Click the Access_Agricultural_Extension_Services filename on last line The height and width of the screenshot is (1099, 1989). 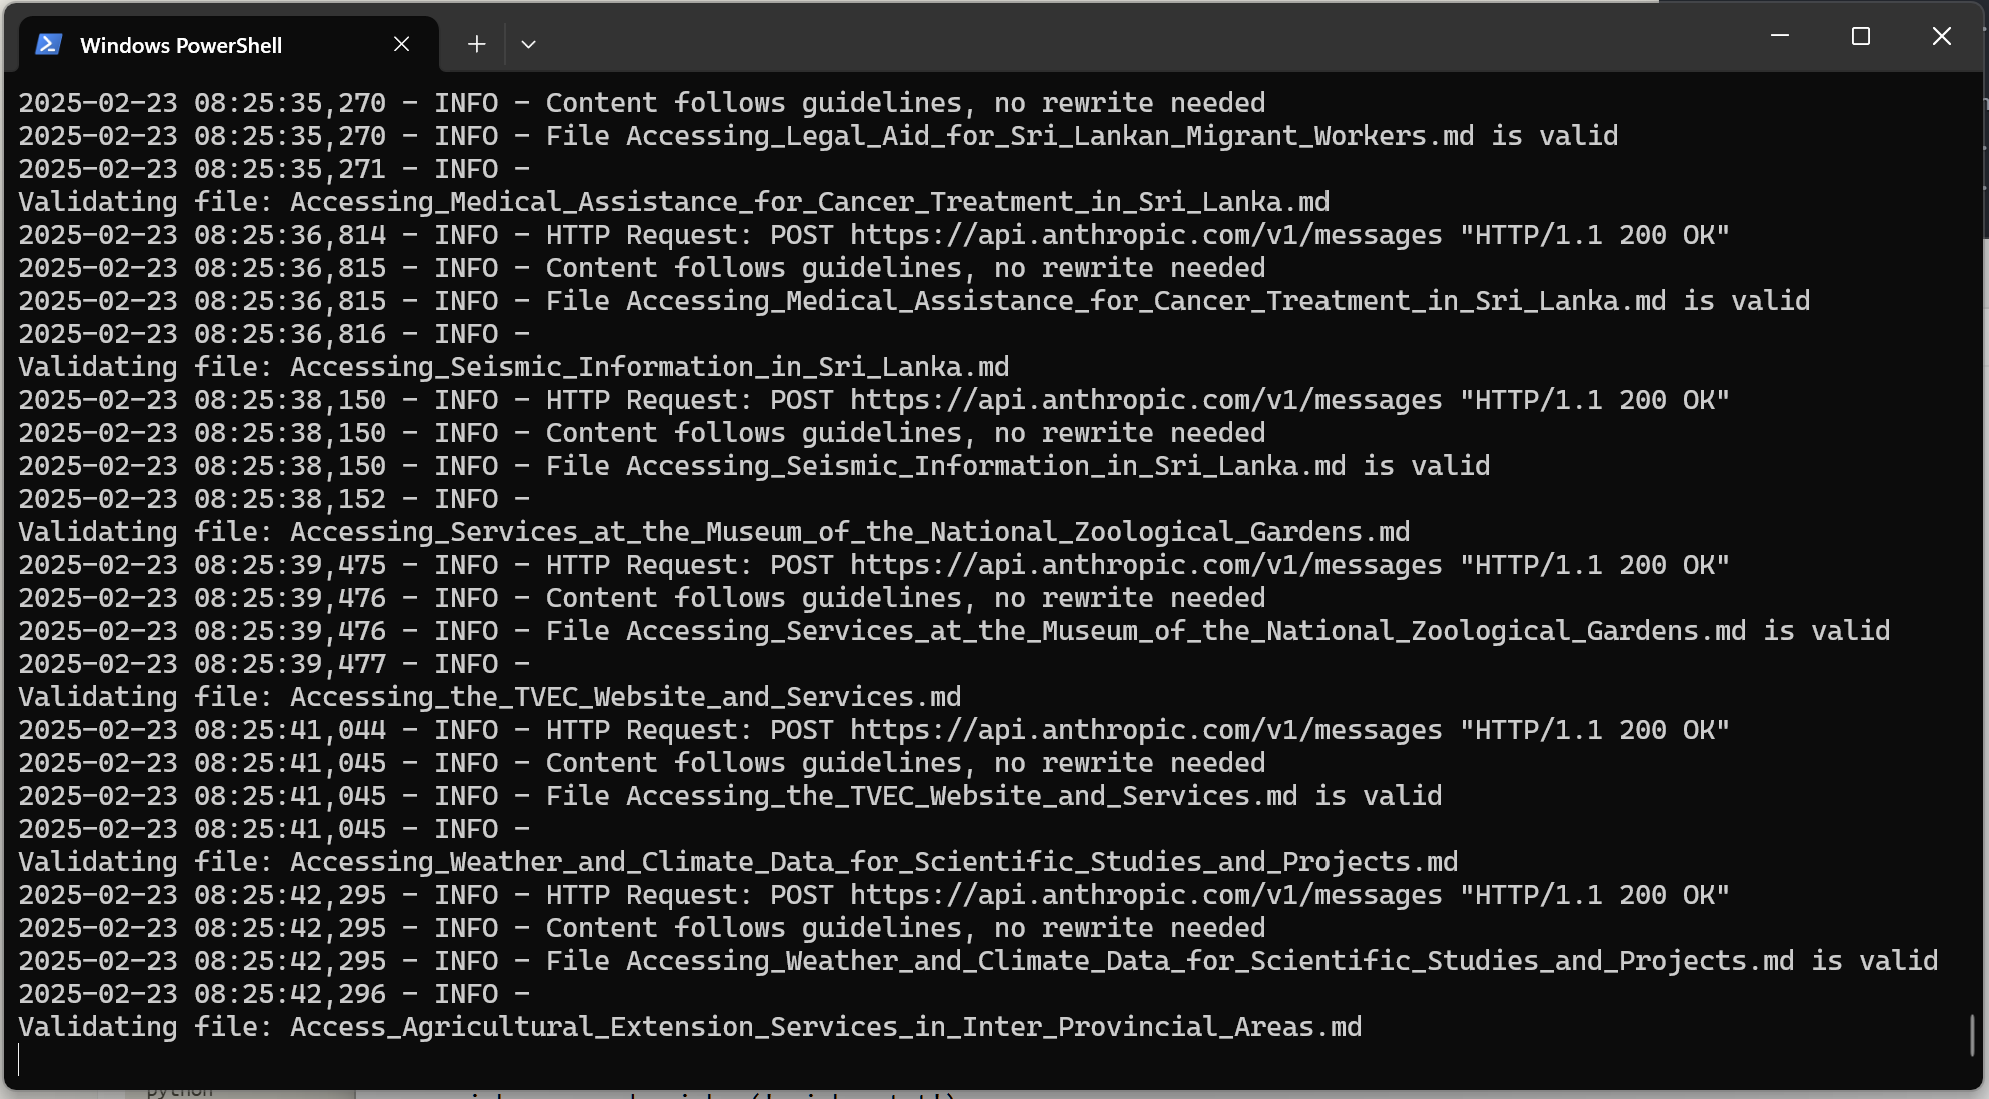(x=826, y=1027)
